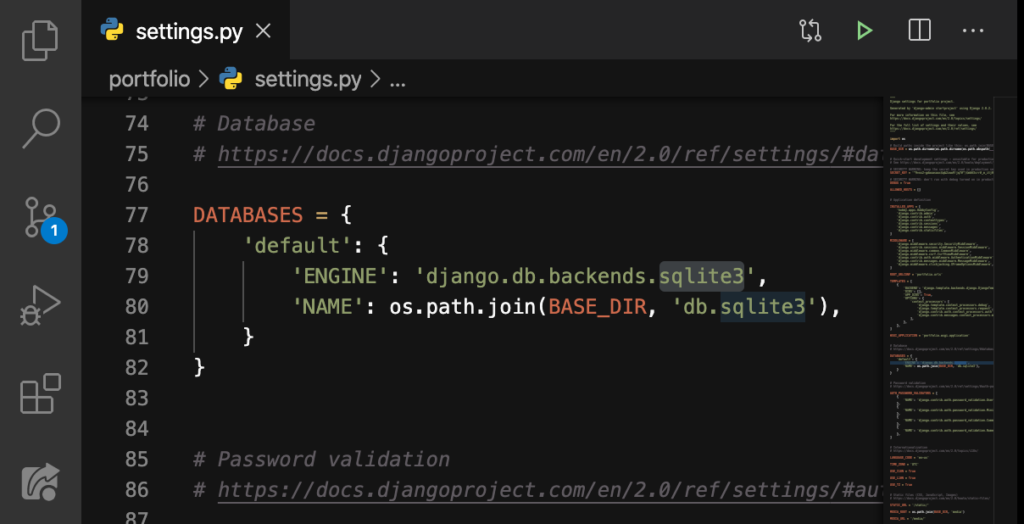Click the closing brace on line 81
This screenshot has height=524, width=1024.
click(x=248, y=337)
